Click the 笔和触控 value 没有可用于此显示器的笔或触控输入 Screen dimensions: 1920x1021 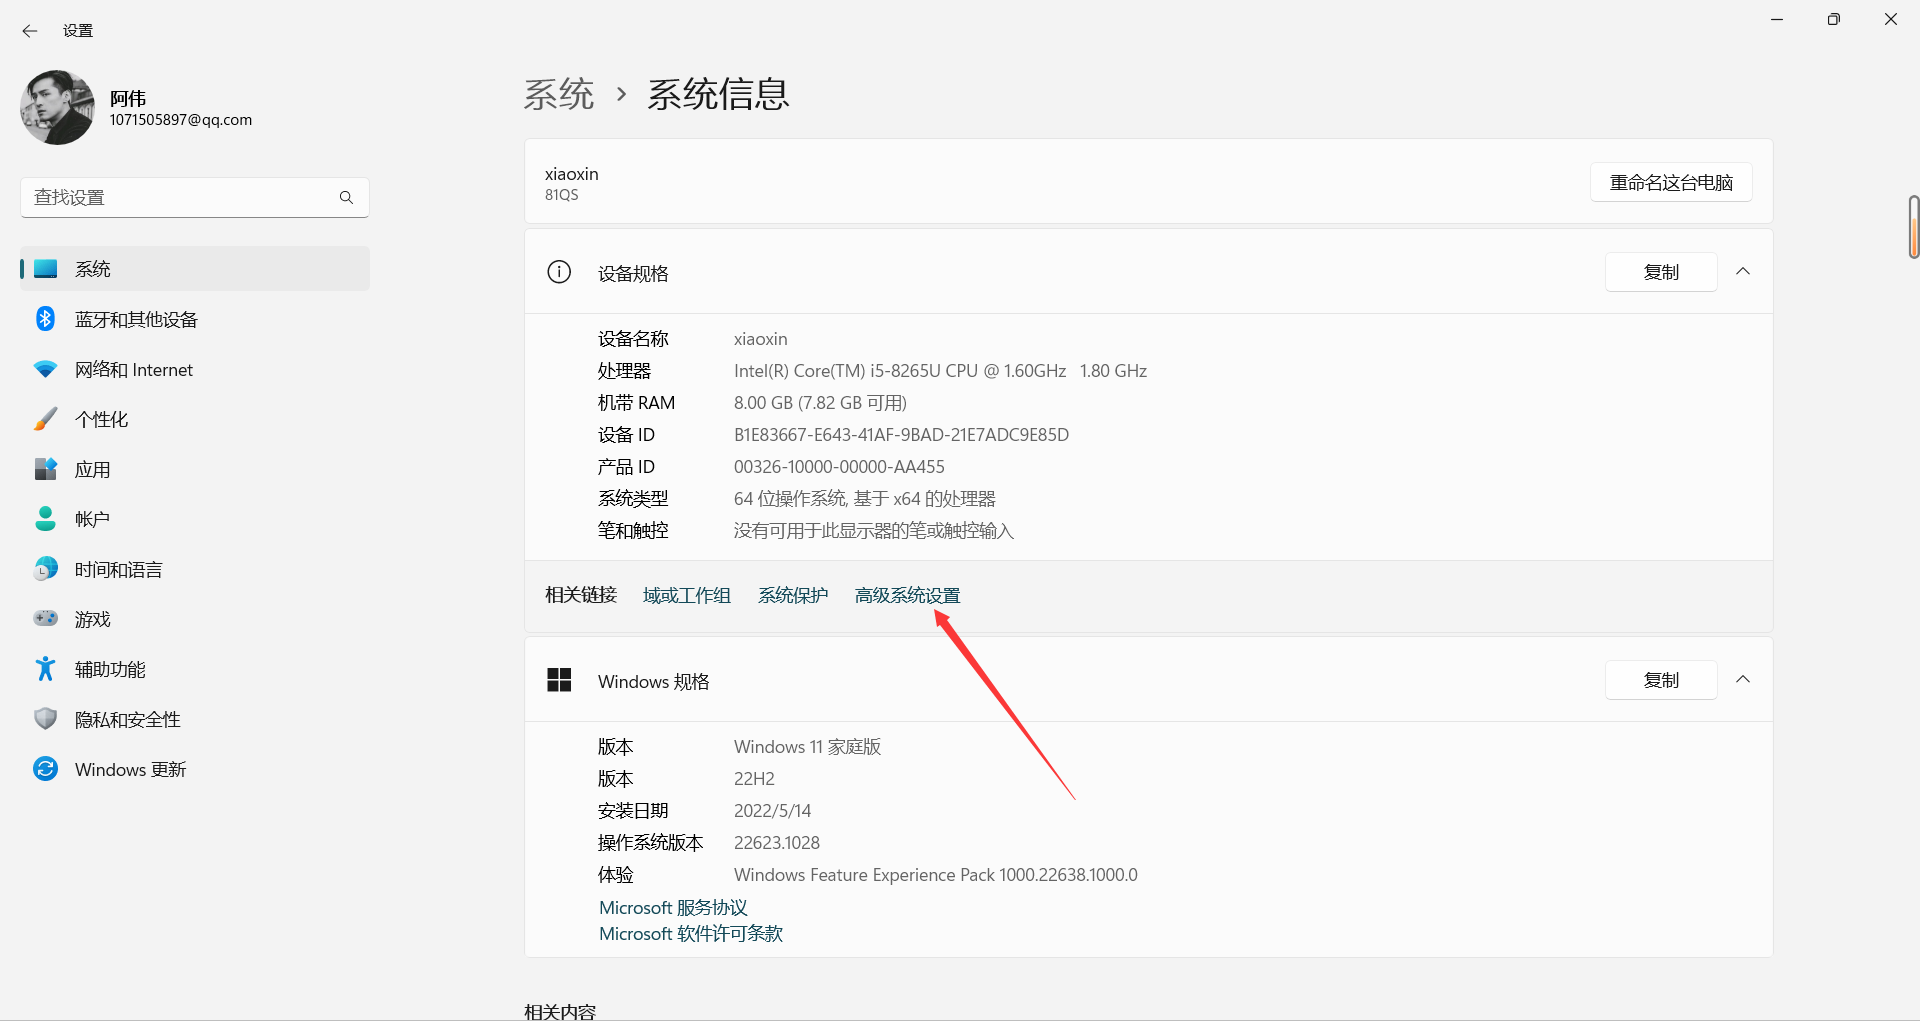pyautogui.click(x=874, y=531)
